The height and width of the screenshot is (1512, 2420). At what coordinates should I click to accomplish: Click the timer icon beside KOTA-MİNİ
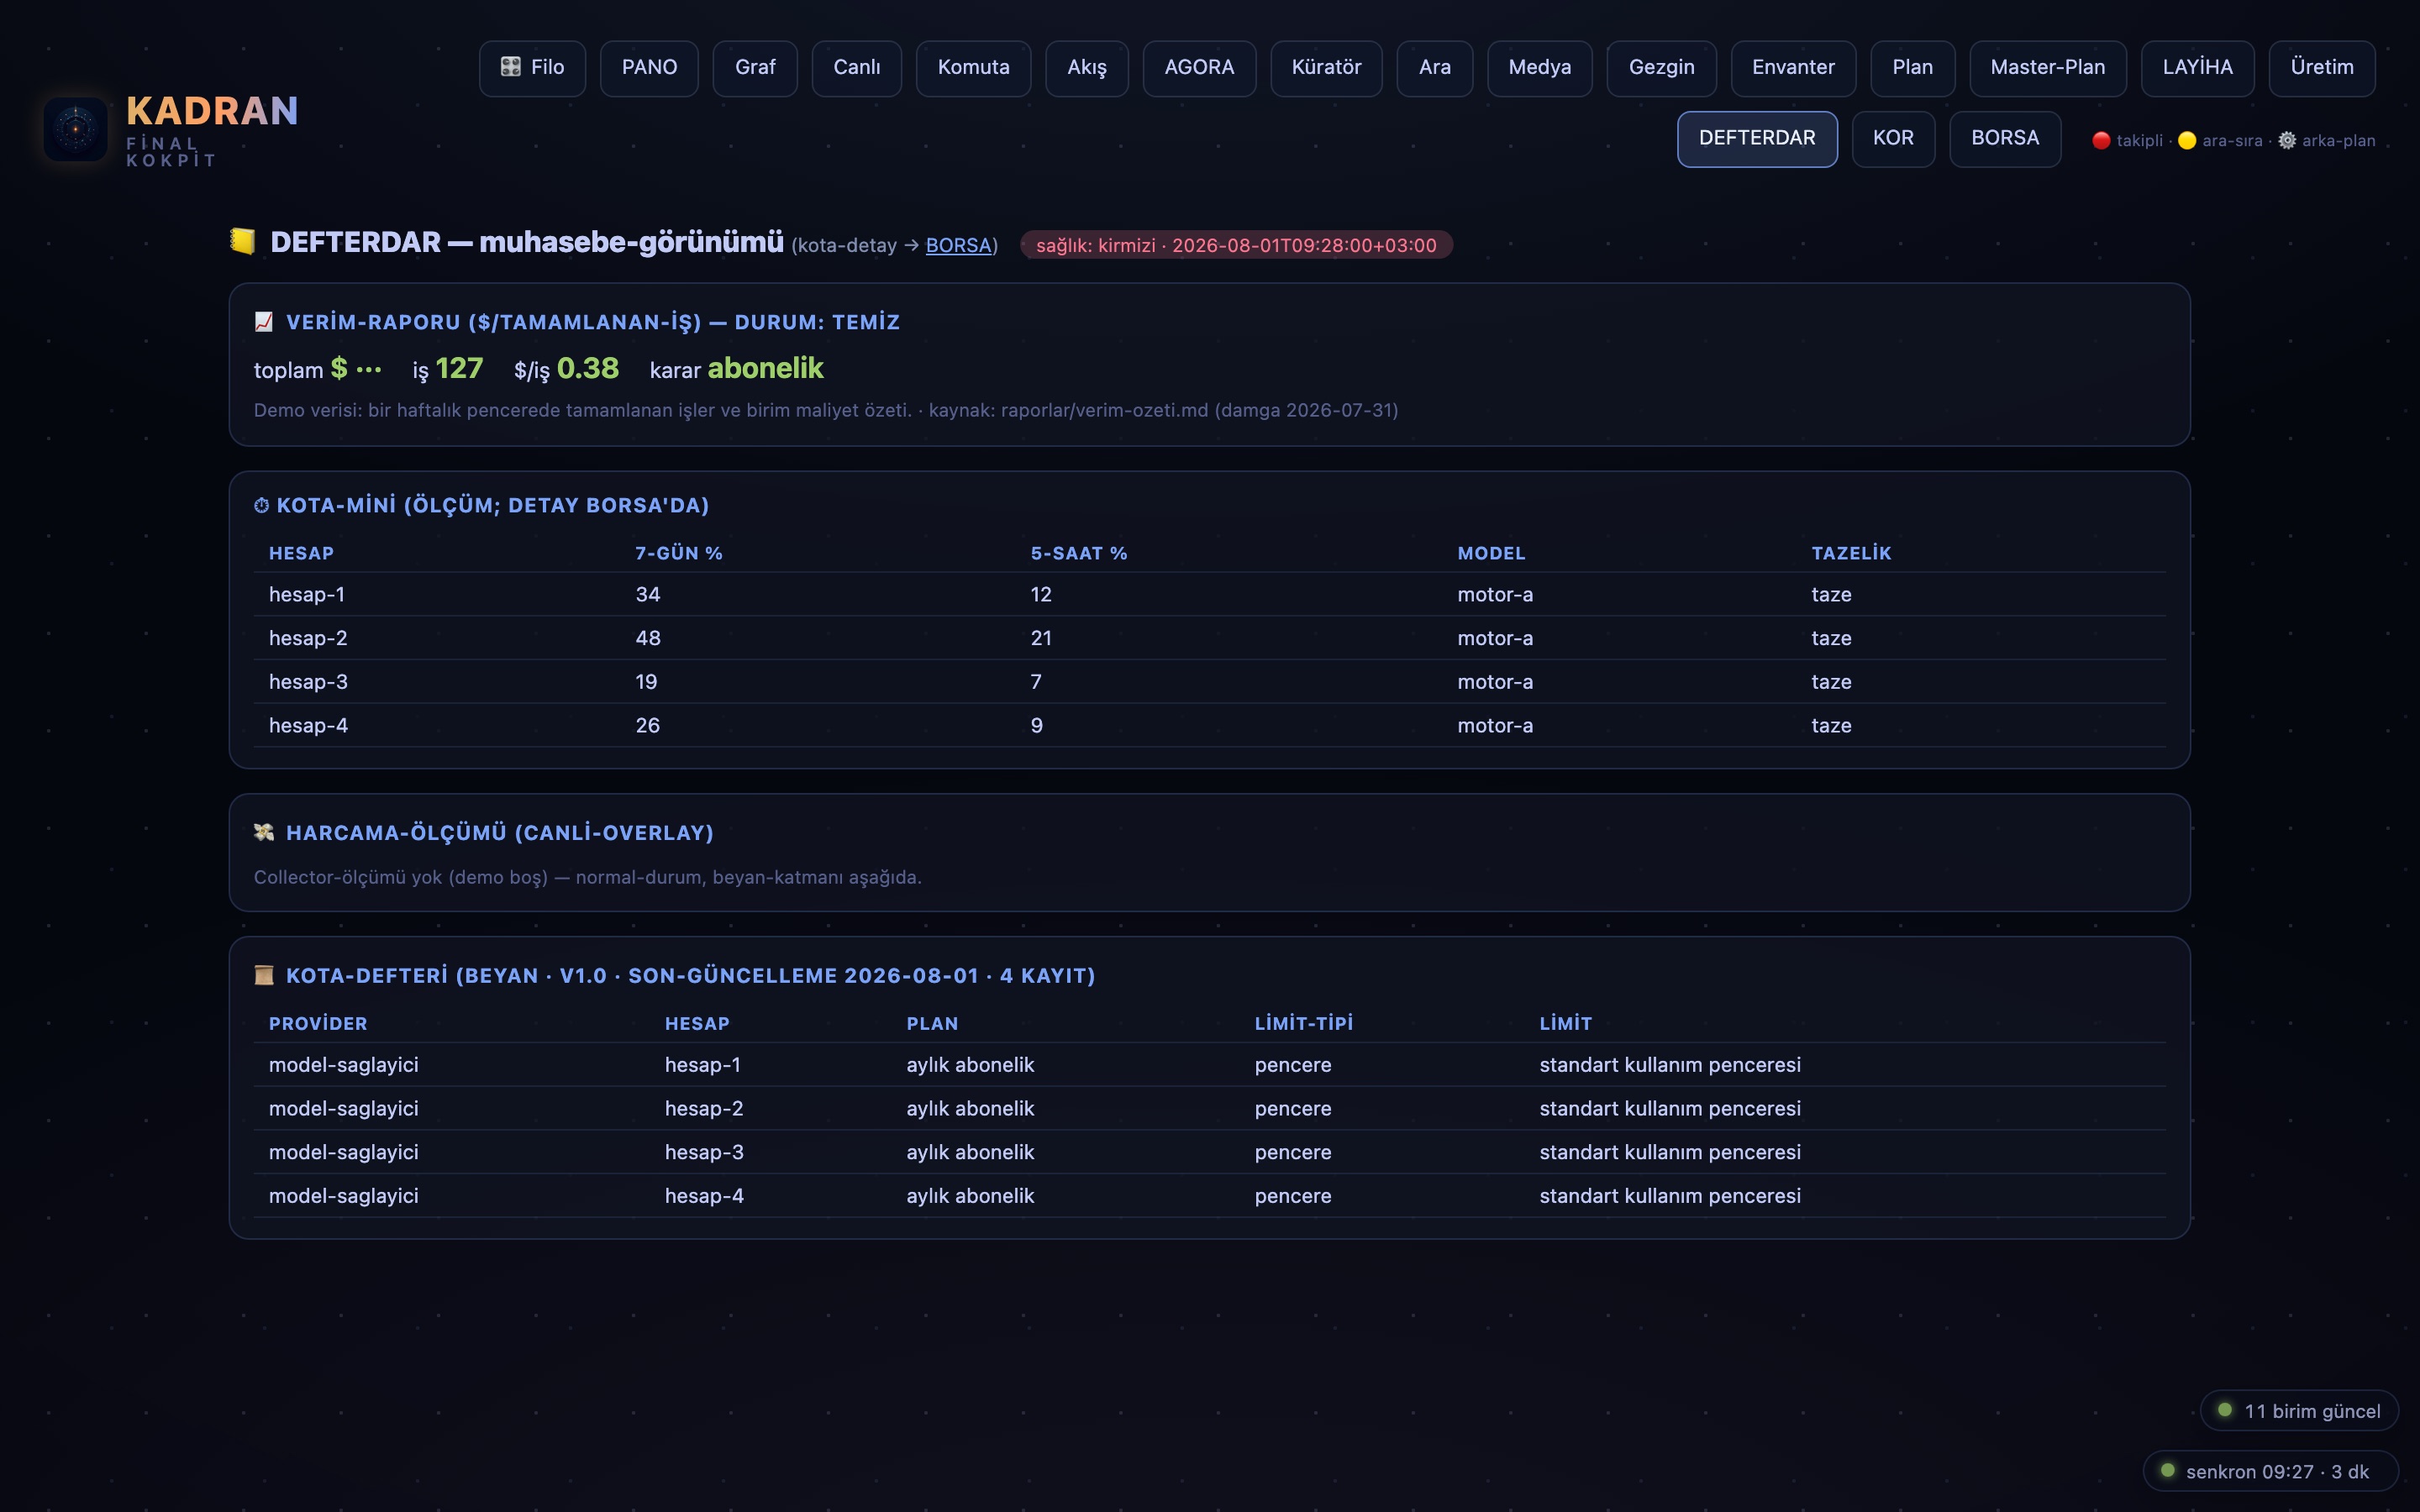pos(261,506)
